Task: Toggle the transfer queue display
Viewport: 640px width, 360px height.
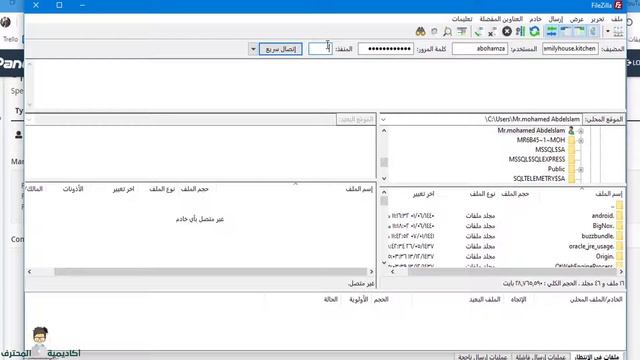Action: pyautogui.click(x=552, y=31)
